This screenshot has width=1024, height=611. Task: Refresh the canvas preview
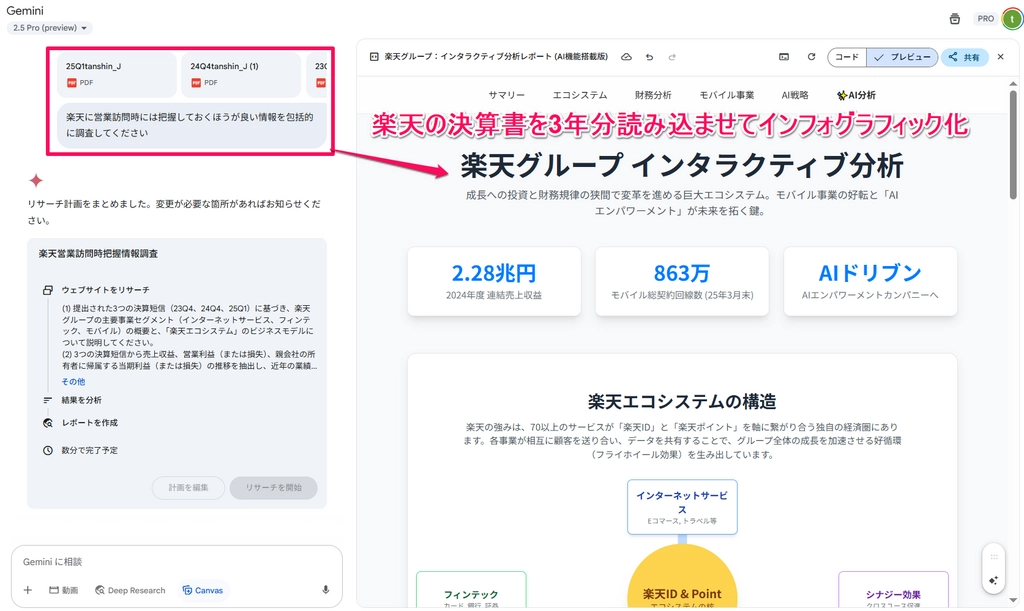click(x=811, y=57)
